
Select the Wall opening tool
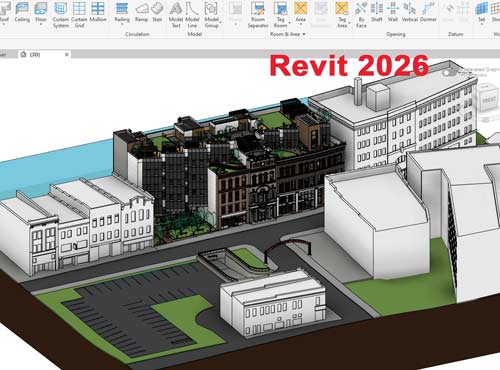(x=393, y=12)
